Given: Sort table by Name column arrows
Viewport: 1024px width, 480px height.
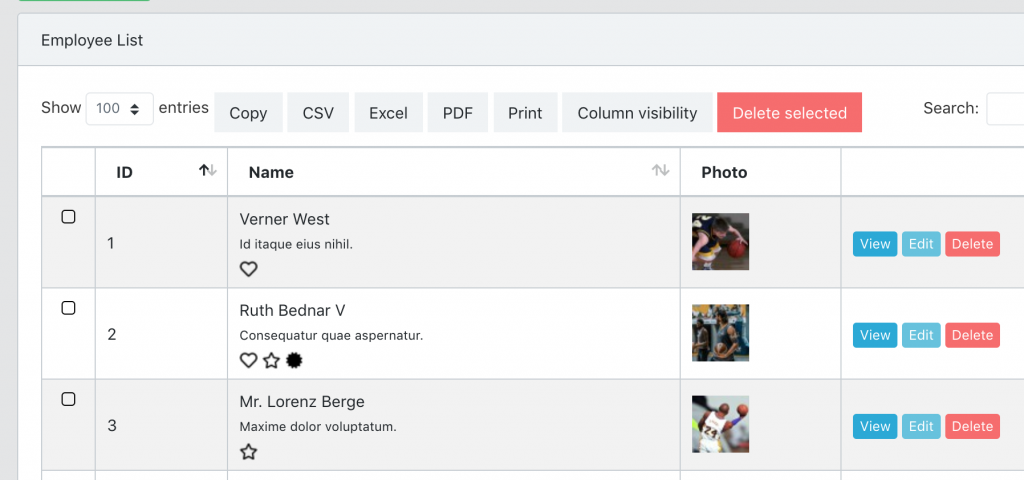Looking at the screenshot, I should click(660, 171).
